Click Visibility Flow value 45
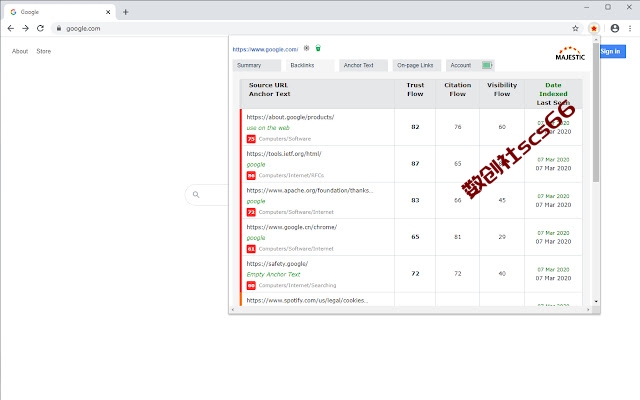This screenshot has width=640, height=400. (502, 200)
